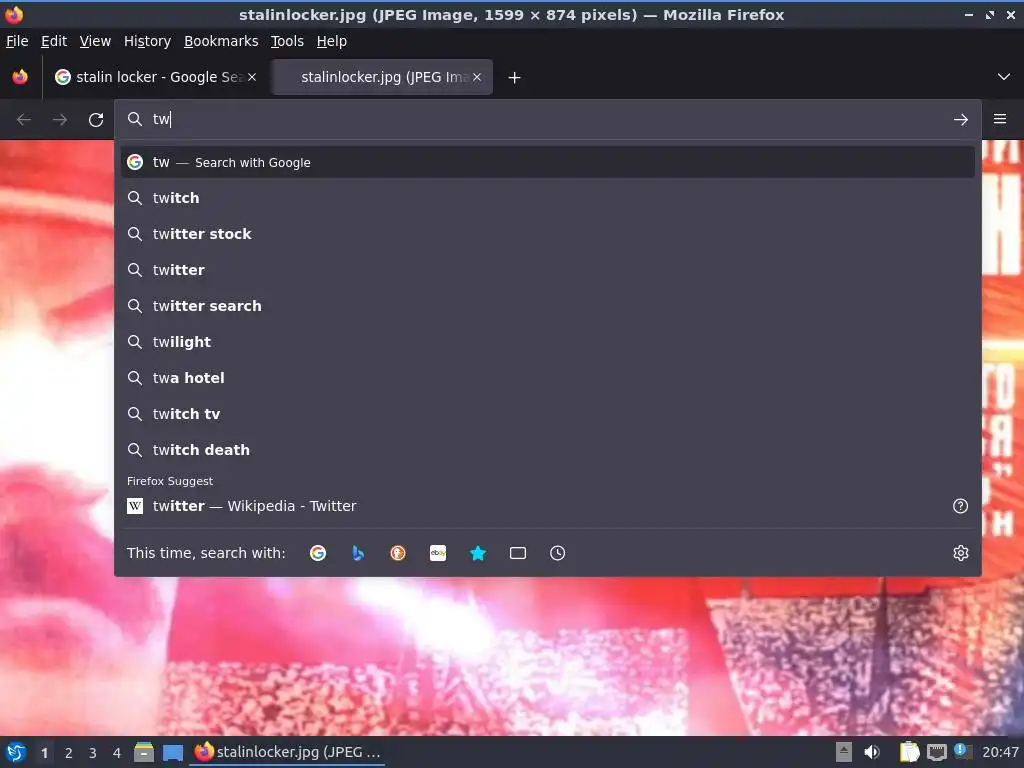Search bookmarks with the star icon
The image size is (1024, 768).
click(x=477, y=553)
